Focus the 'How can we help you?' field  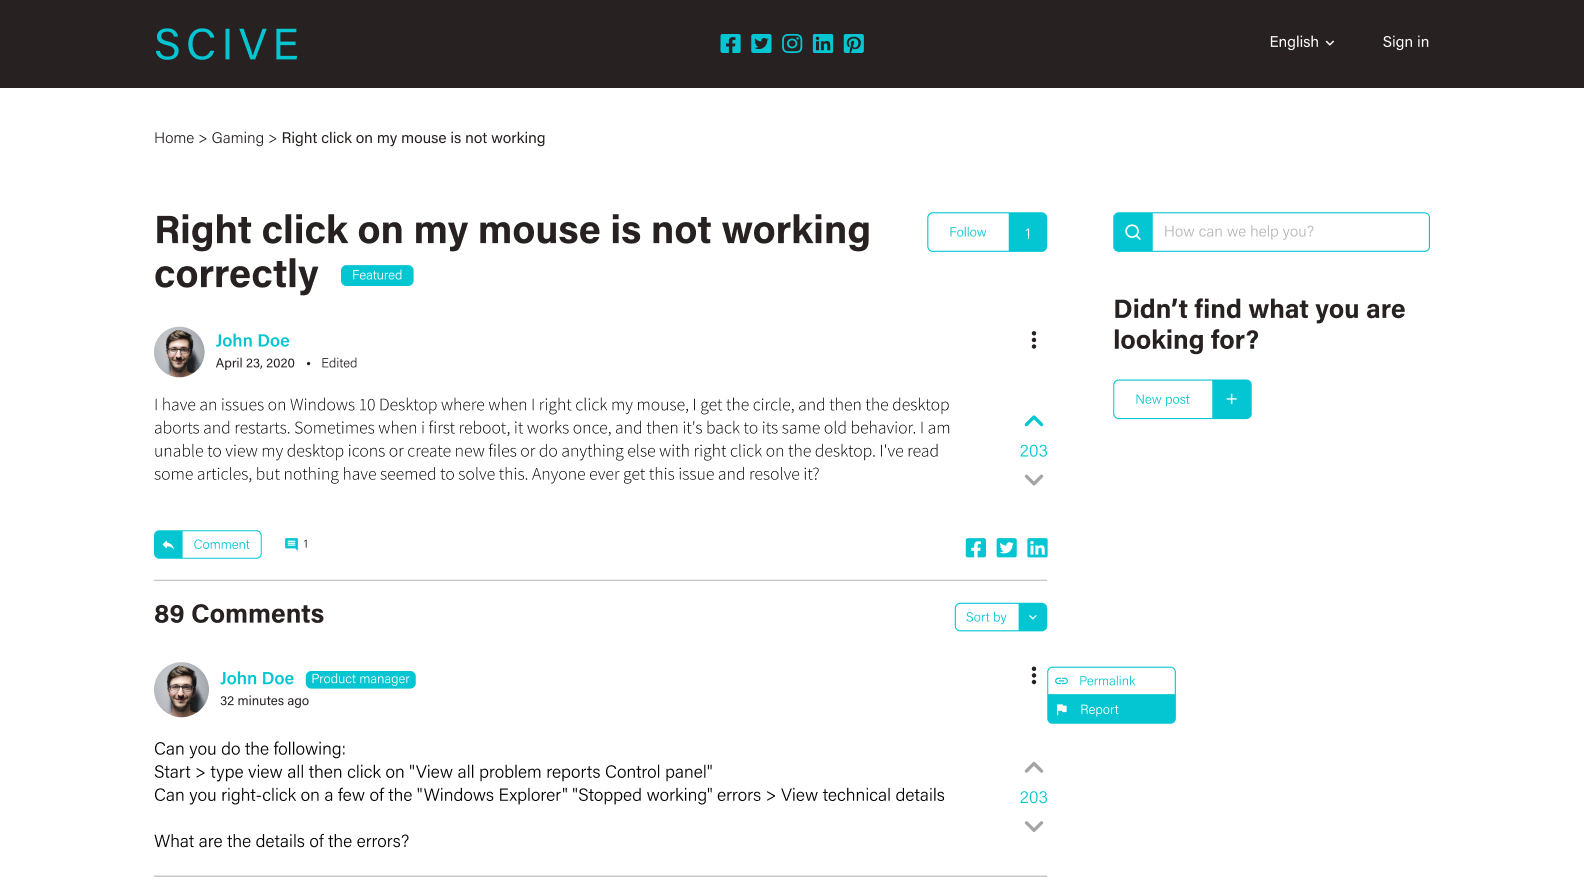point(1290,232)
